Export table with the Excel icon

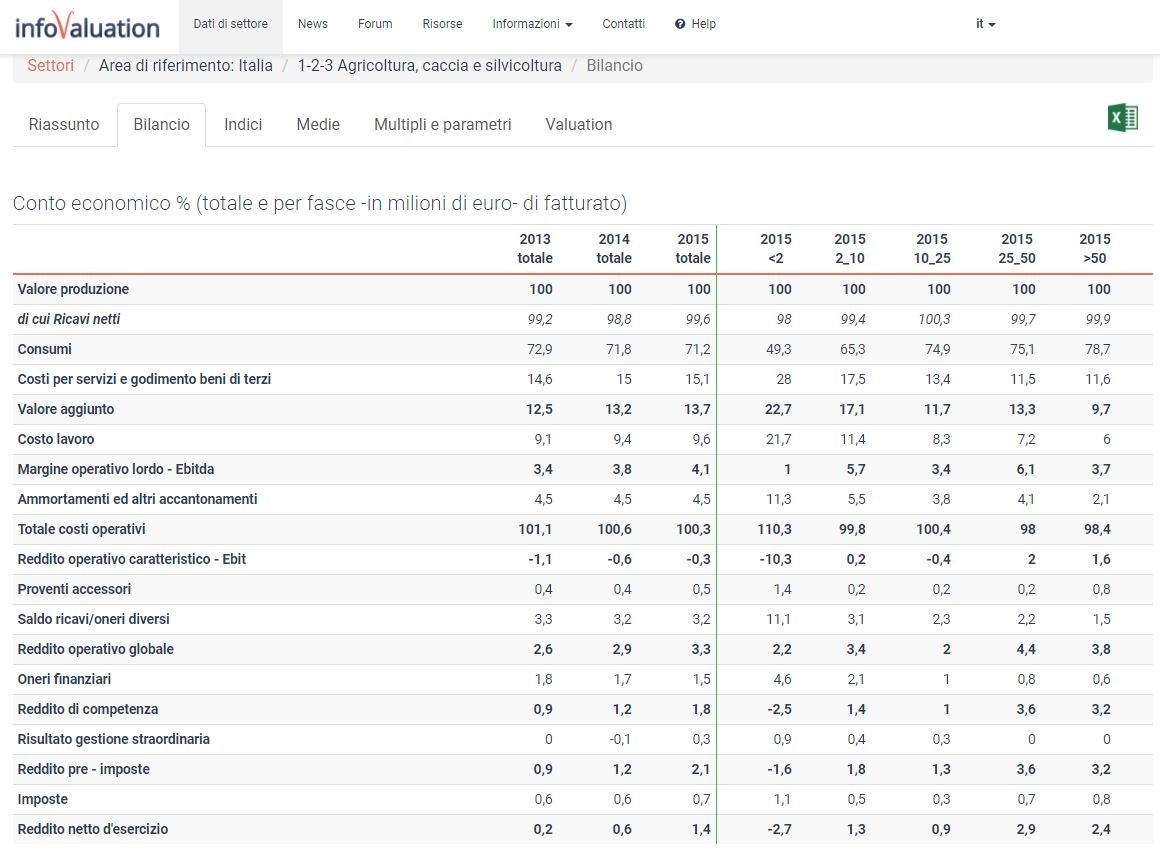1122,118
